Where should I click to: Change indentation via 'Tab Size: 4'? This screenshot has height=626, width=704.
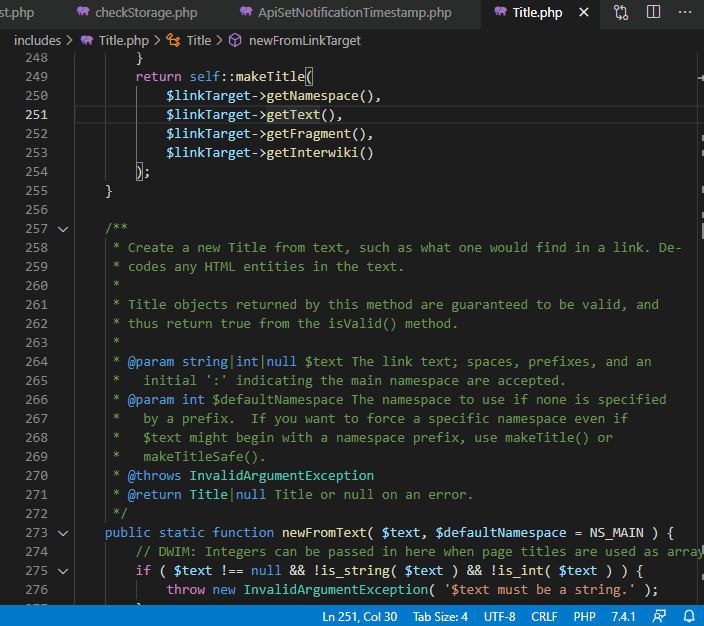[x=440, y=617]
